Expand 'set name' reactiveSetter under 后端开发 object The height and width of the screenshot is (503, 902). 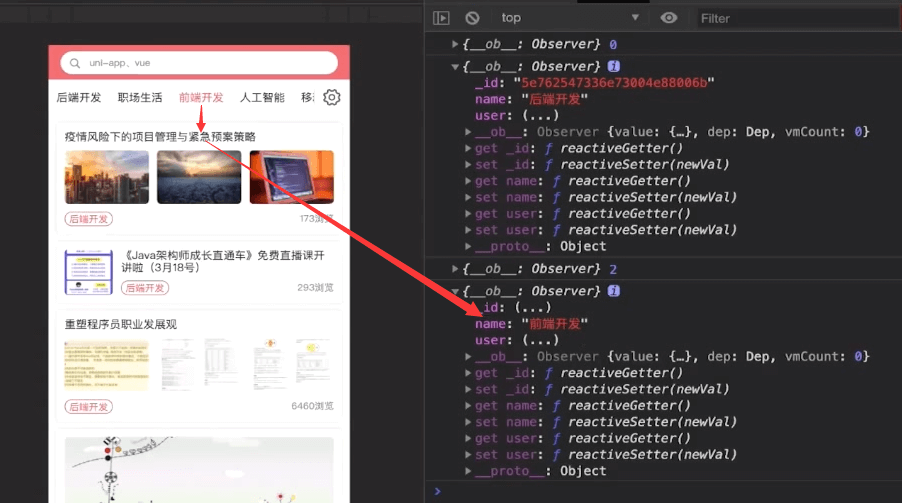pyautogui.click(x=468, y=197)
